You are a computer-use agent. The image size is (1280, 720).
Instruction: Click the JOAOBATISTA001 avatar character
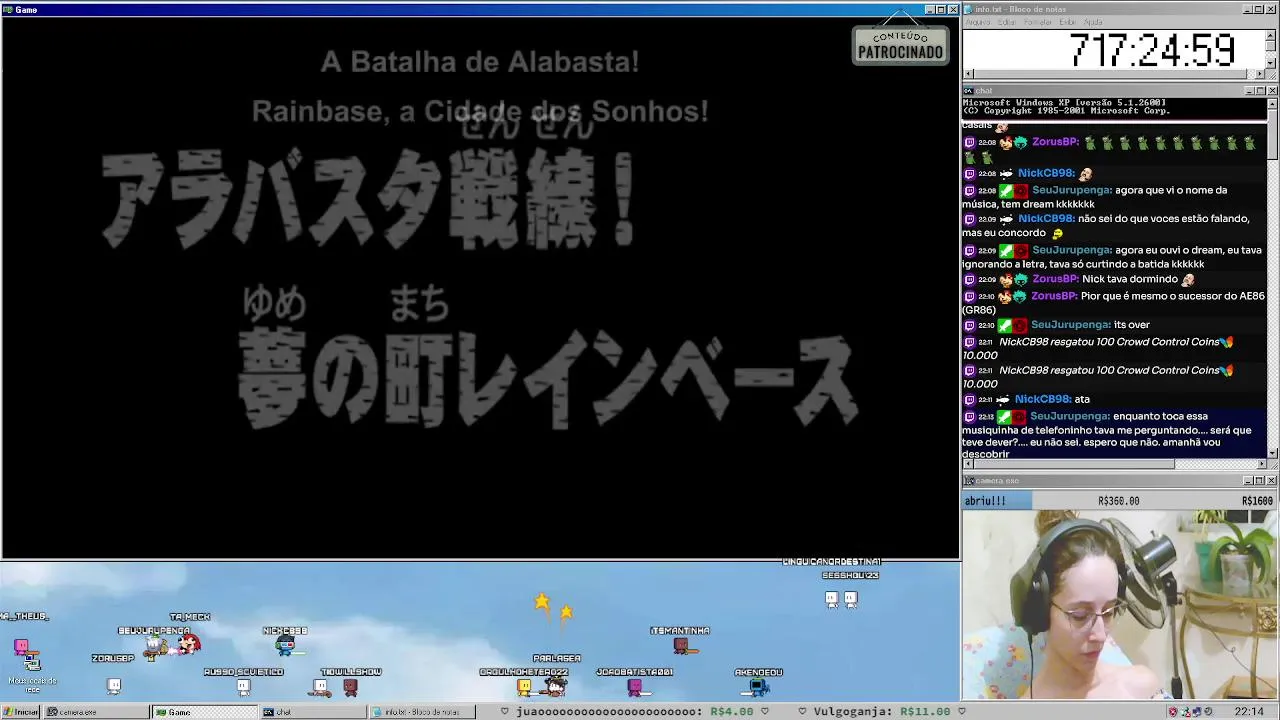635,687
